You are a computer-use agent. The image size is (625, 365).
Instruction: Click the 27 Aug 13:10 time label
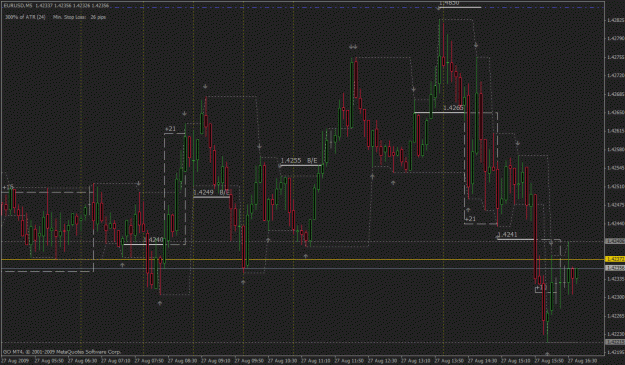click(x=417, y=361)
